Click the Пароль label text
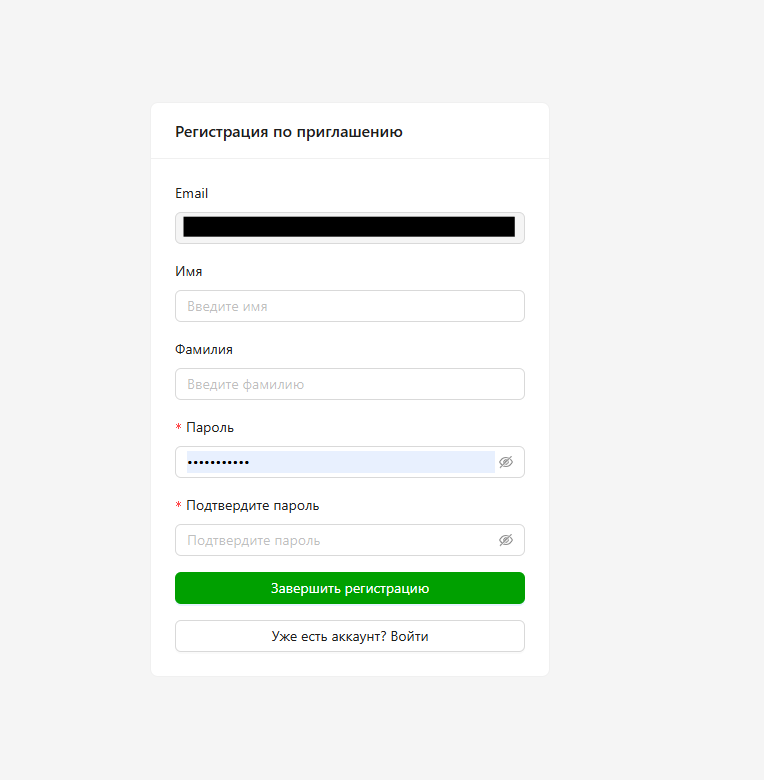The width and height of the screenshot is (764, 780). 210,427
